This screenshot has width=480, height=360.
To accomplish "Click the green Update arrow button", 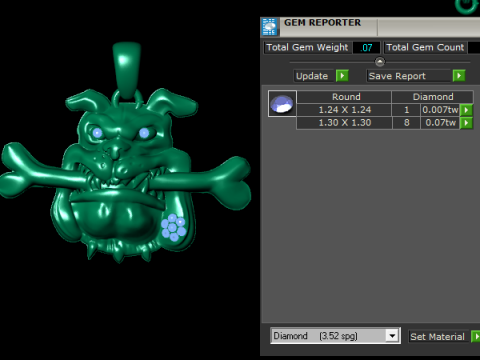I will (x=342, y=76).
